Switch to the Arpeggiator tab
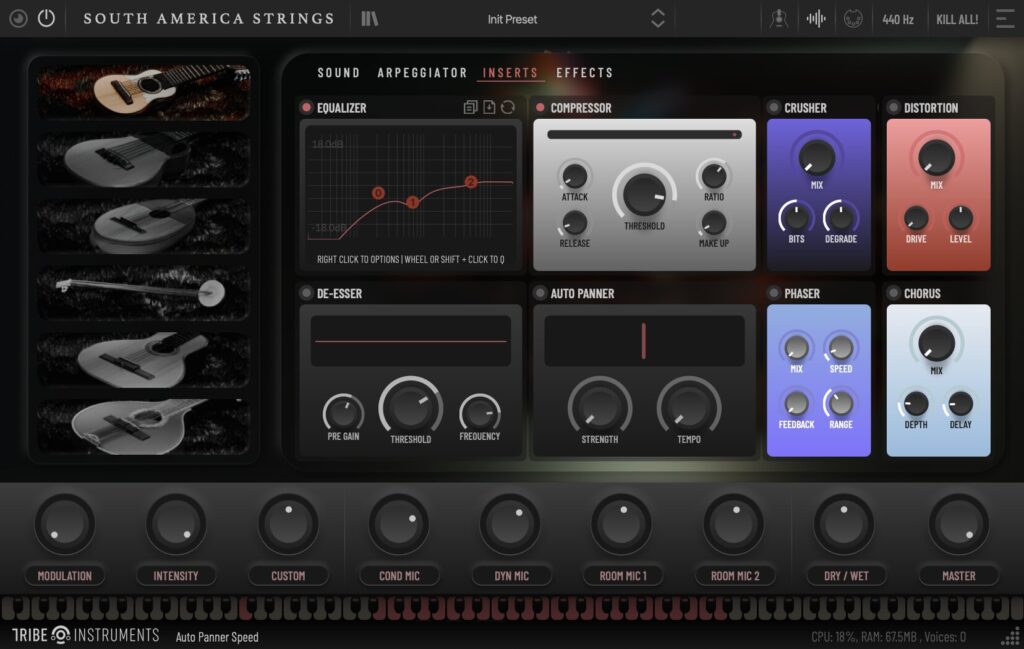Viewport: 1024px width, 649px height. 423,72
